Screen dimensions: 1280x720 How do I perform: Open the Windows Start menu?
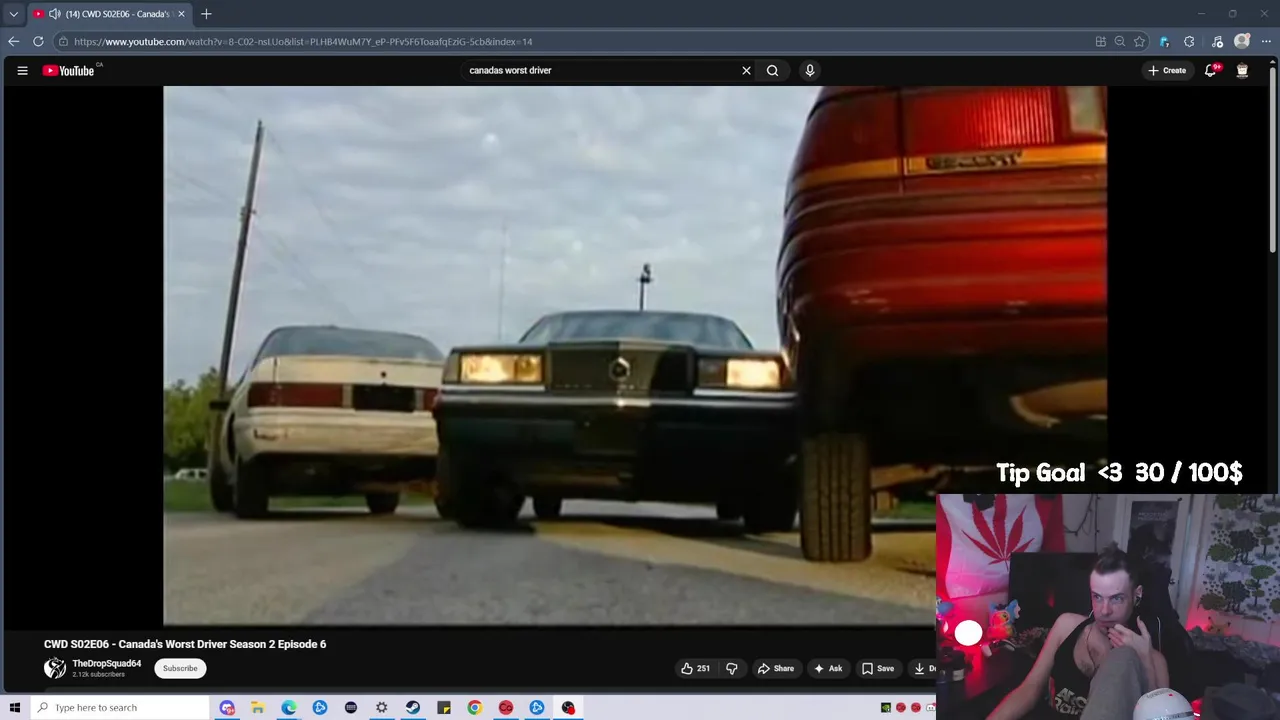pos(15,707)
